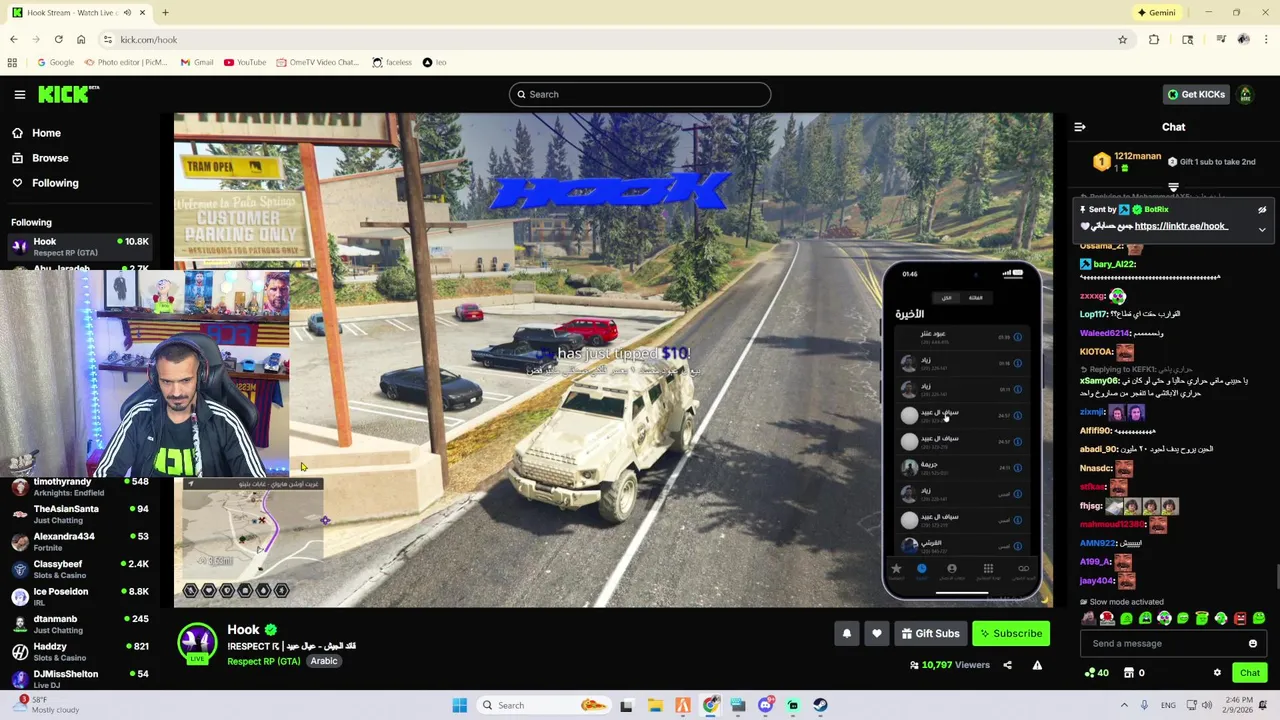
Task: Open DJMissShelton channel in Following list
Action: tap(80, 679)
